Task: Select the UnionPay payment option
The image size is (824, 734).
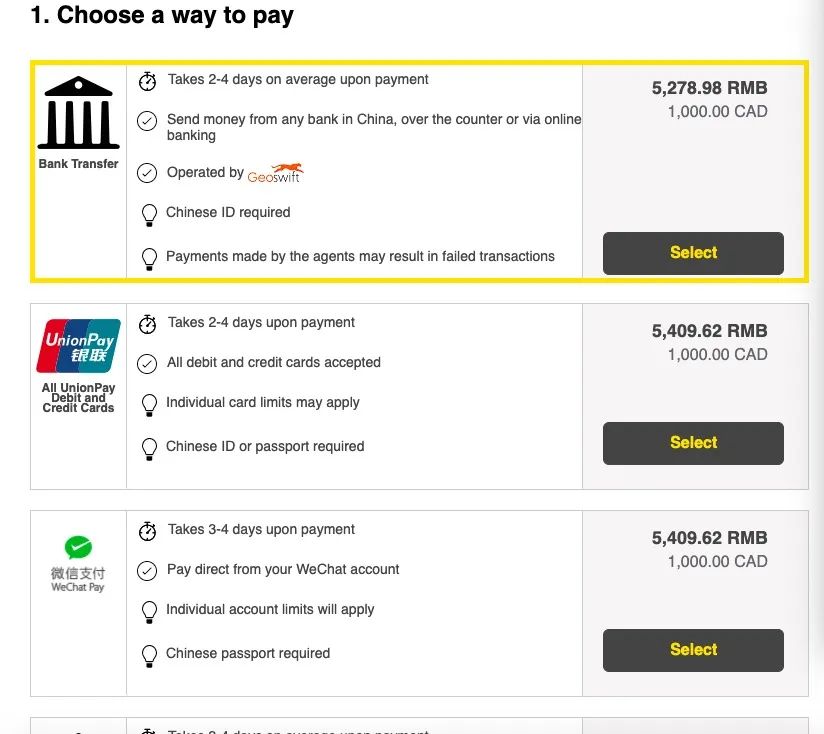Action: tap(693, 443)
